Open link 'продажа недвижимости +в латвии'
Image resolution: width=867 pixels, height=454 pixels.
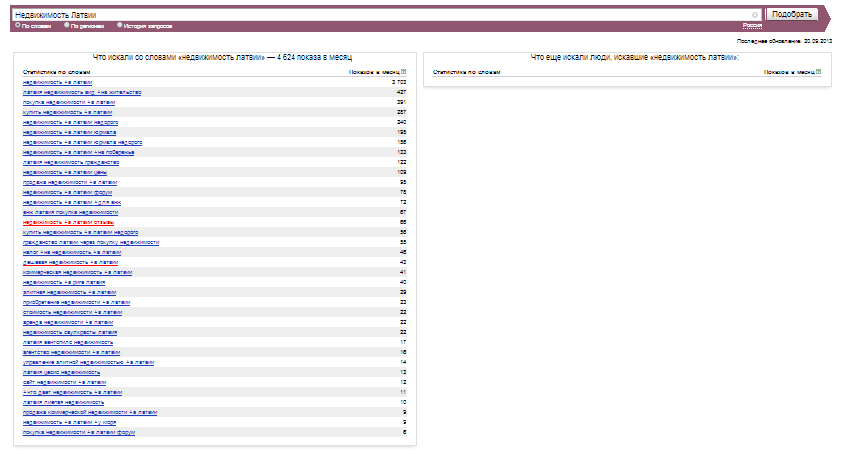(x=70, y=182)
